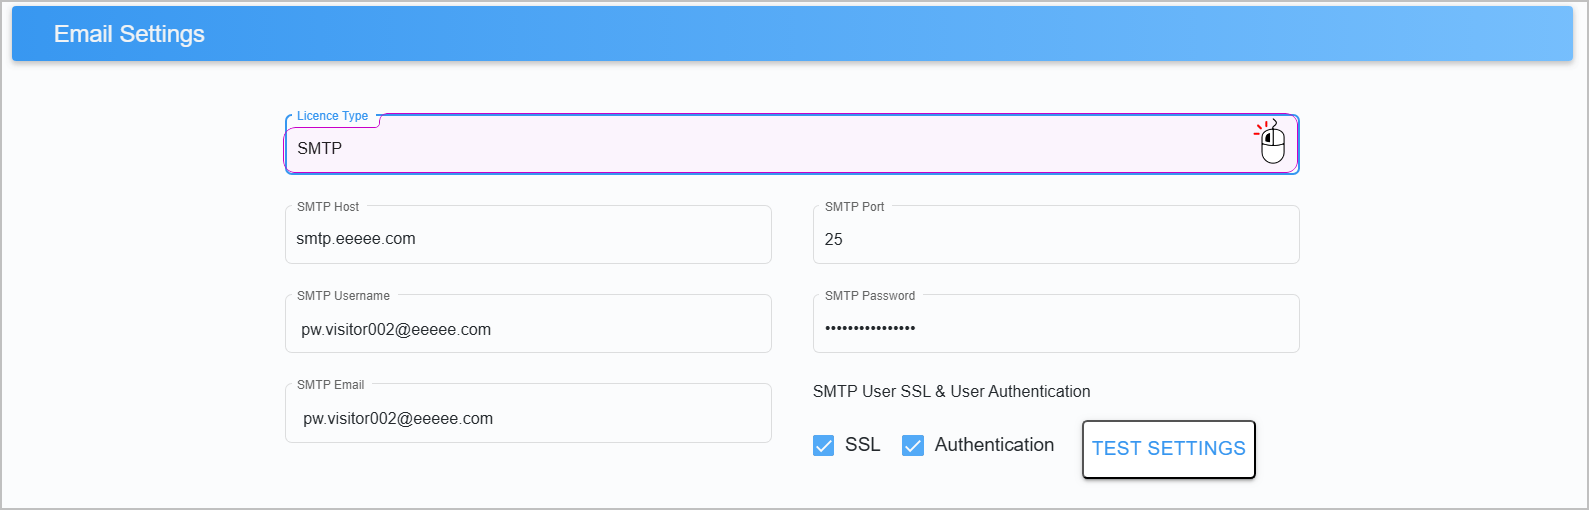1589x510 pixels.
Task: Click the SMTP Port field label
Action: 855,207
